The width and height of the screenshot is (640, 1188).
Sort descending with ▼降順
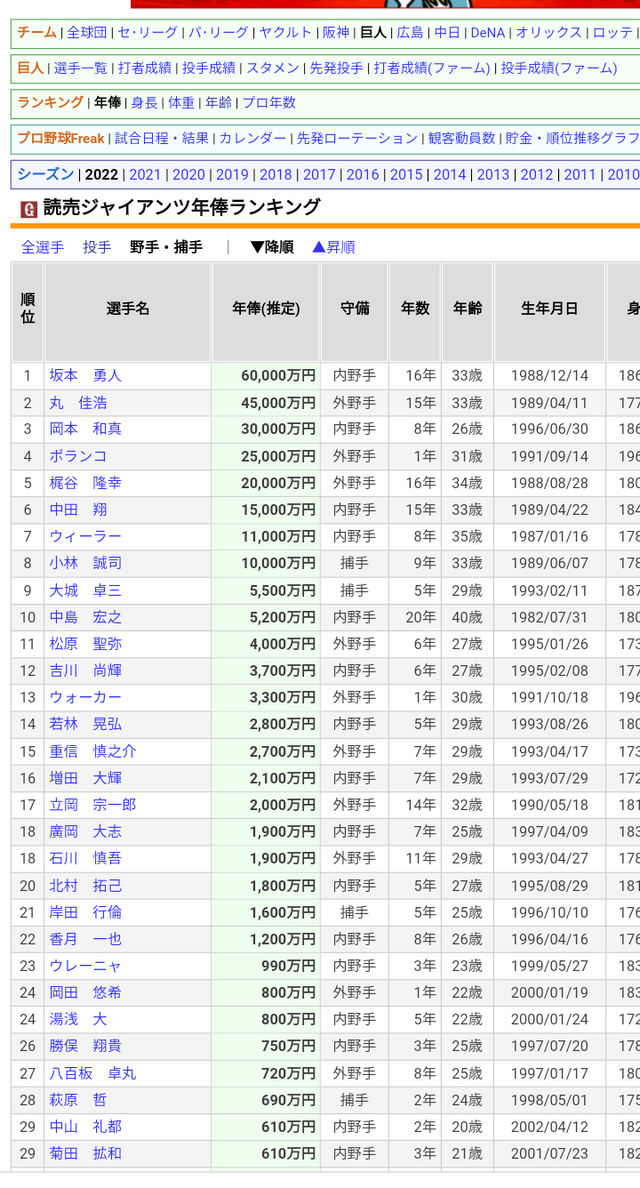[x=272, y=247]
